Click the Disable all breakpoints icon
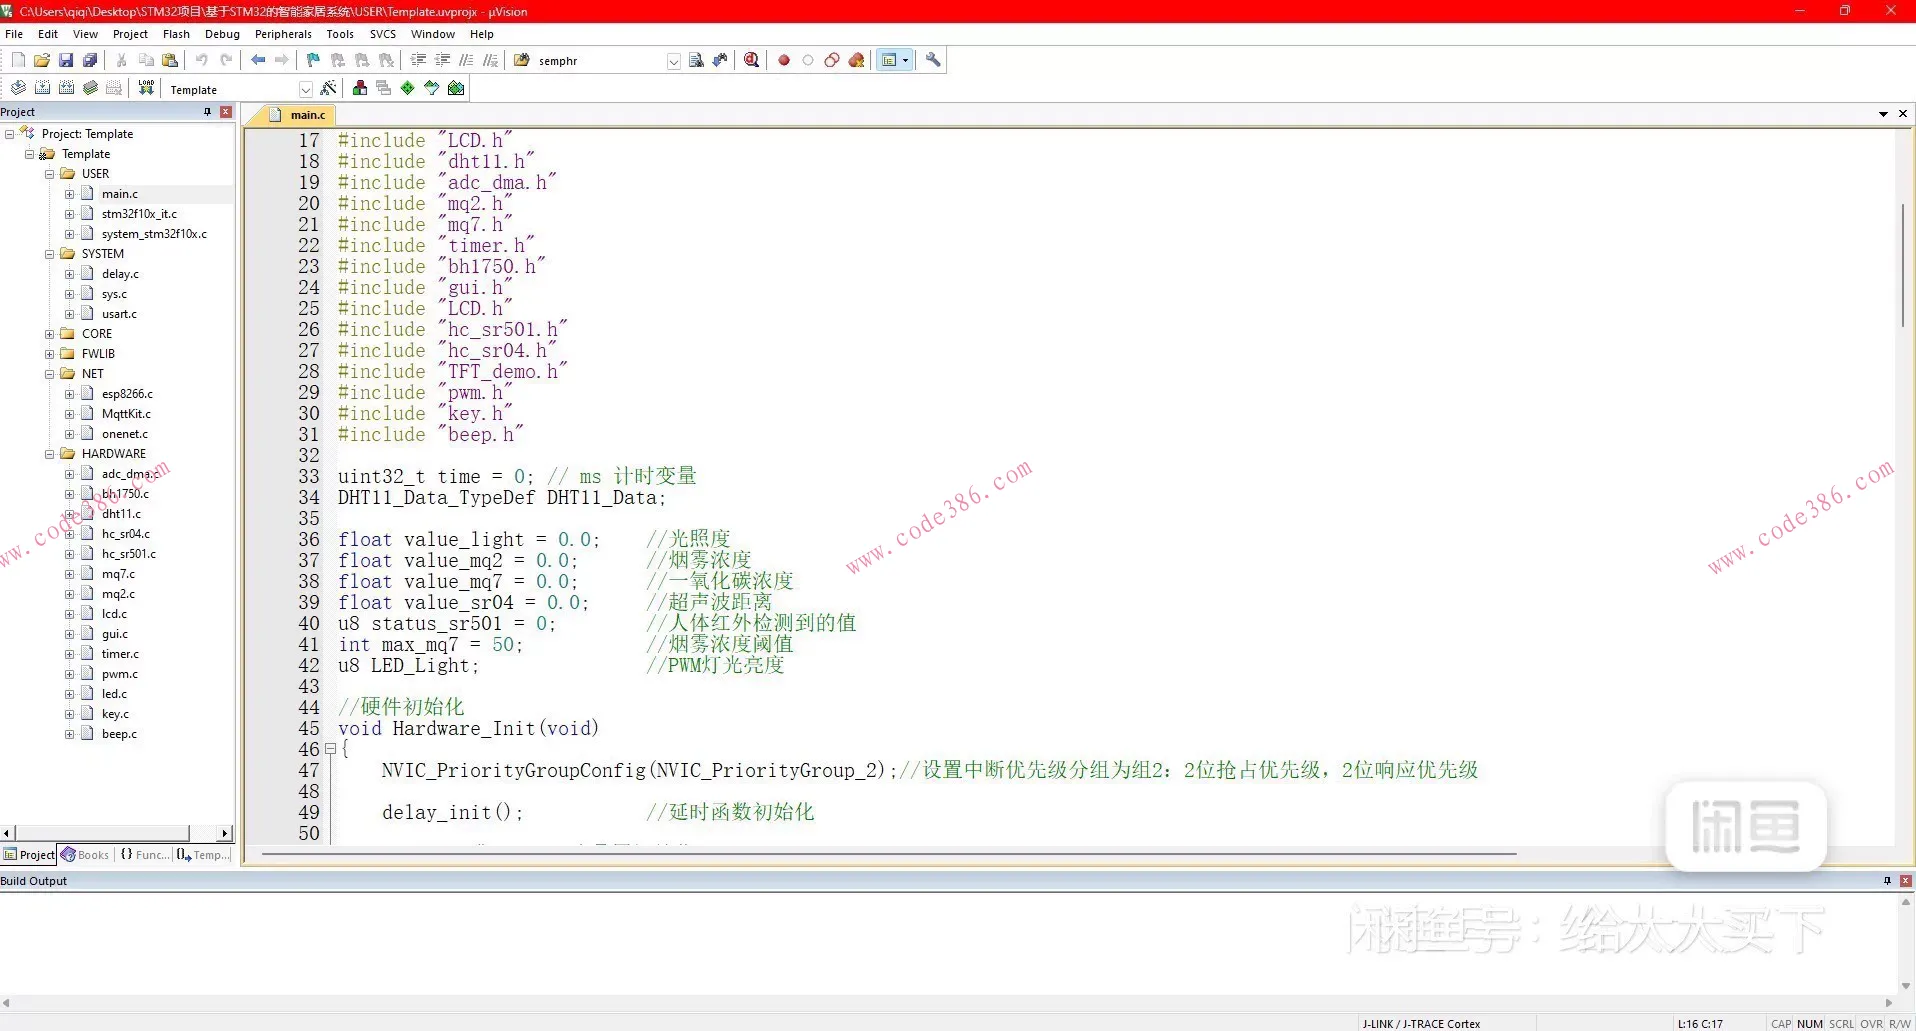The height and width of the screenshot is (1031, 1916). click(832, 60)
